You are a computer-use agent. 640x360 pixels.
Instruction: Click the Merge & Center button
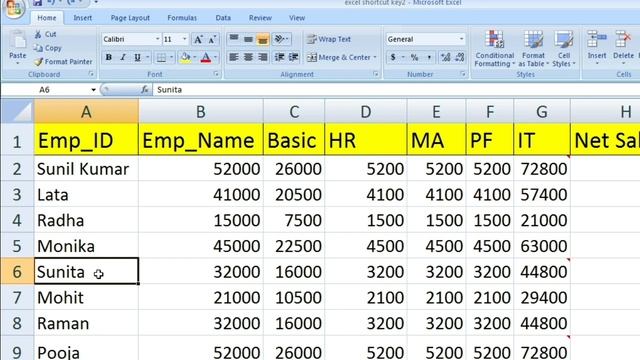tap(339, 58)
